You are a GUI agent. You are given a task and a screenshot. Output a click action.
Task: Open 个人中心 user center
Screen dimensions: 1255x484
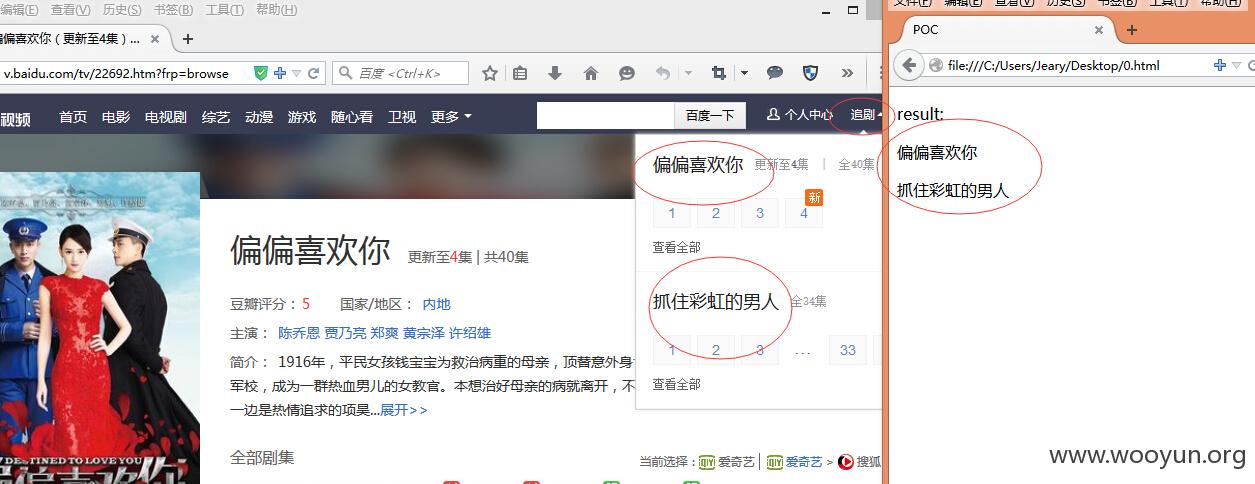(x=800, y=115)
